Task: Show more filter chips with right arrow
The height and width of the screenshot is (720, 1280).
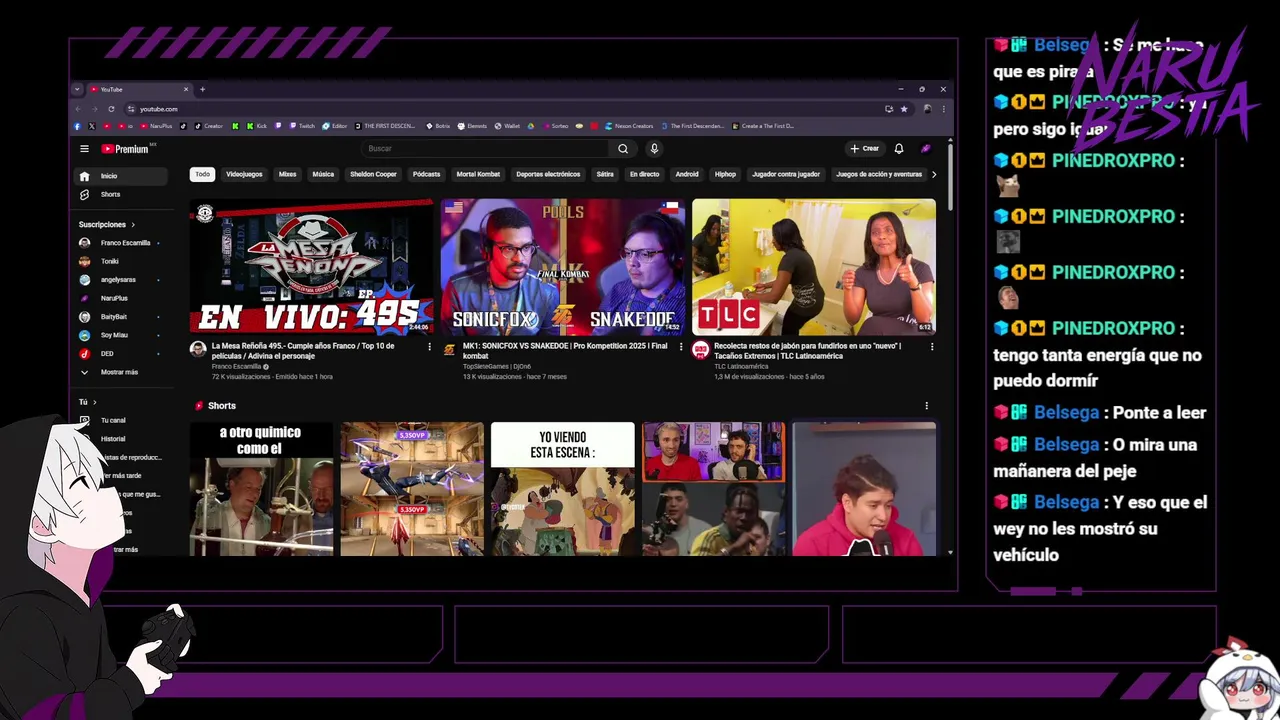Action: [934, 174]
